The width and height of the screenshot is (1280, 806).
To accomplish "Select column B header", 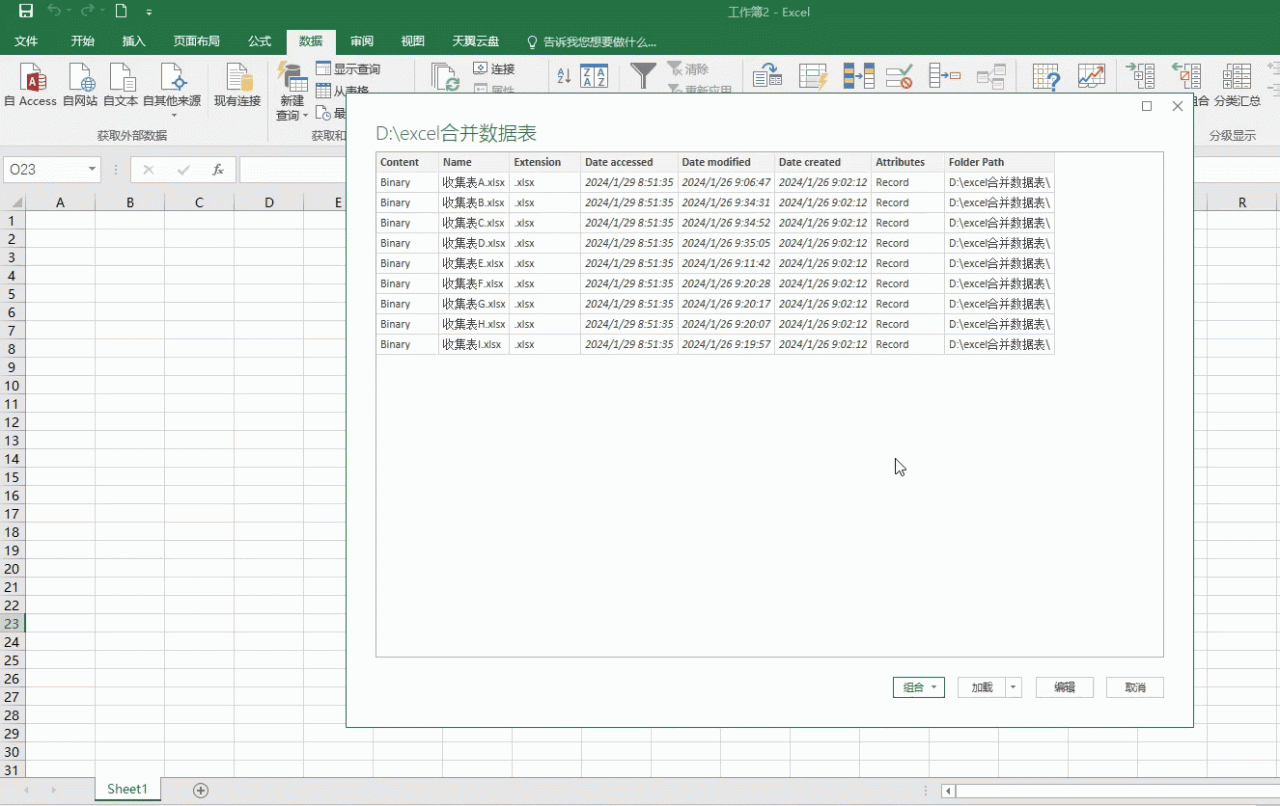I will 130,203.
